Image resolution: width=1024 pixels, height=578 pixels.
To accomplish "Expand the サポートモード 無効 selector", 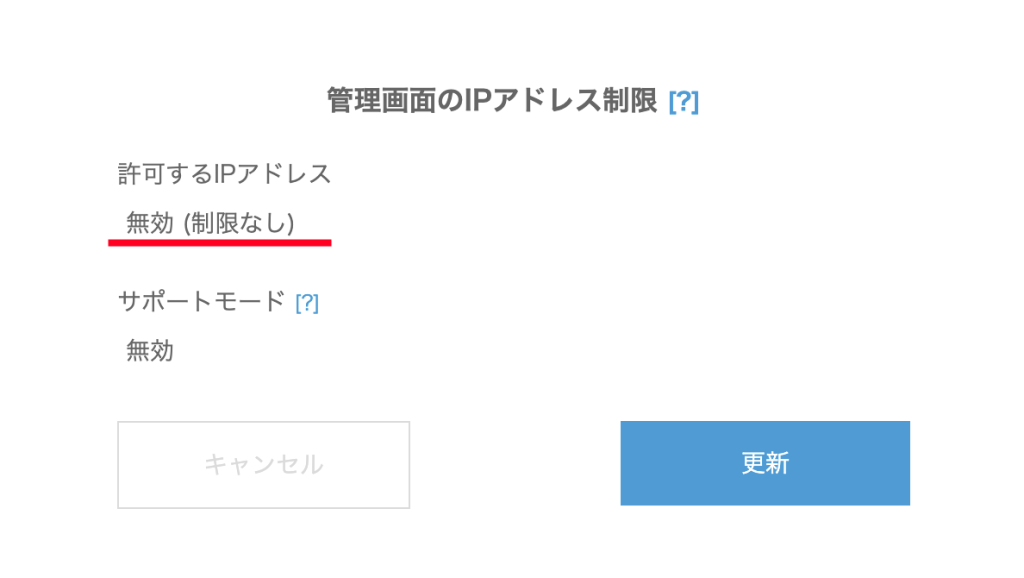I will click(150, 350).
